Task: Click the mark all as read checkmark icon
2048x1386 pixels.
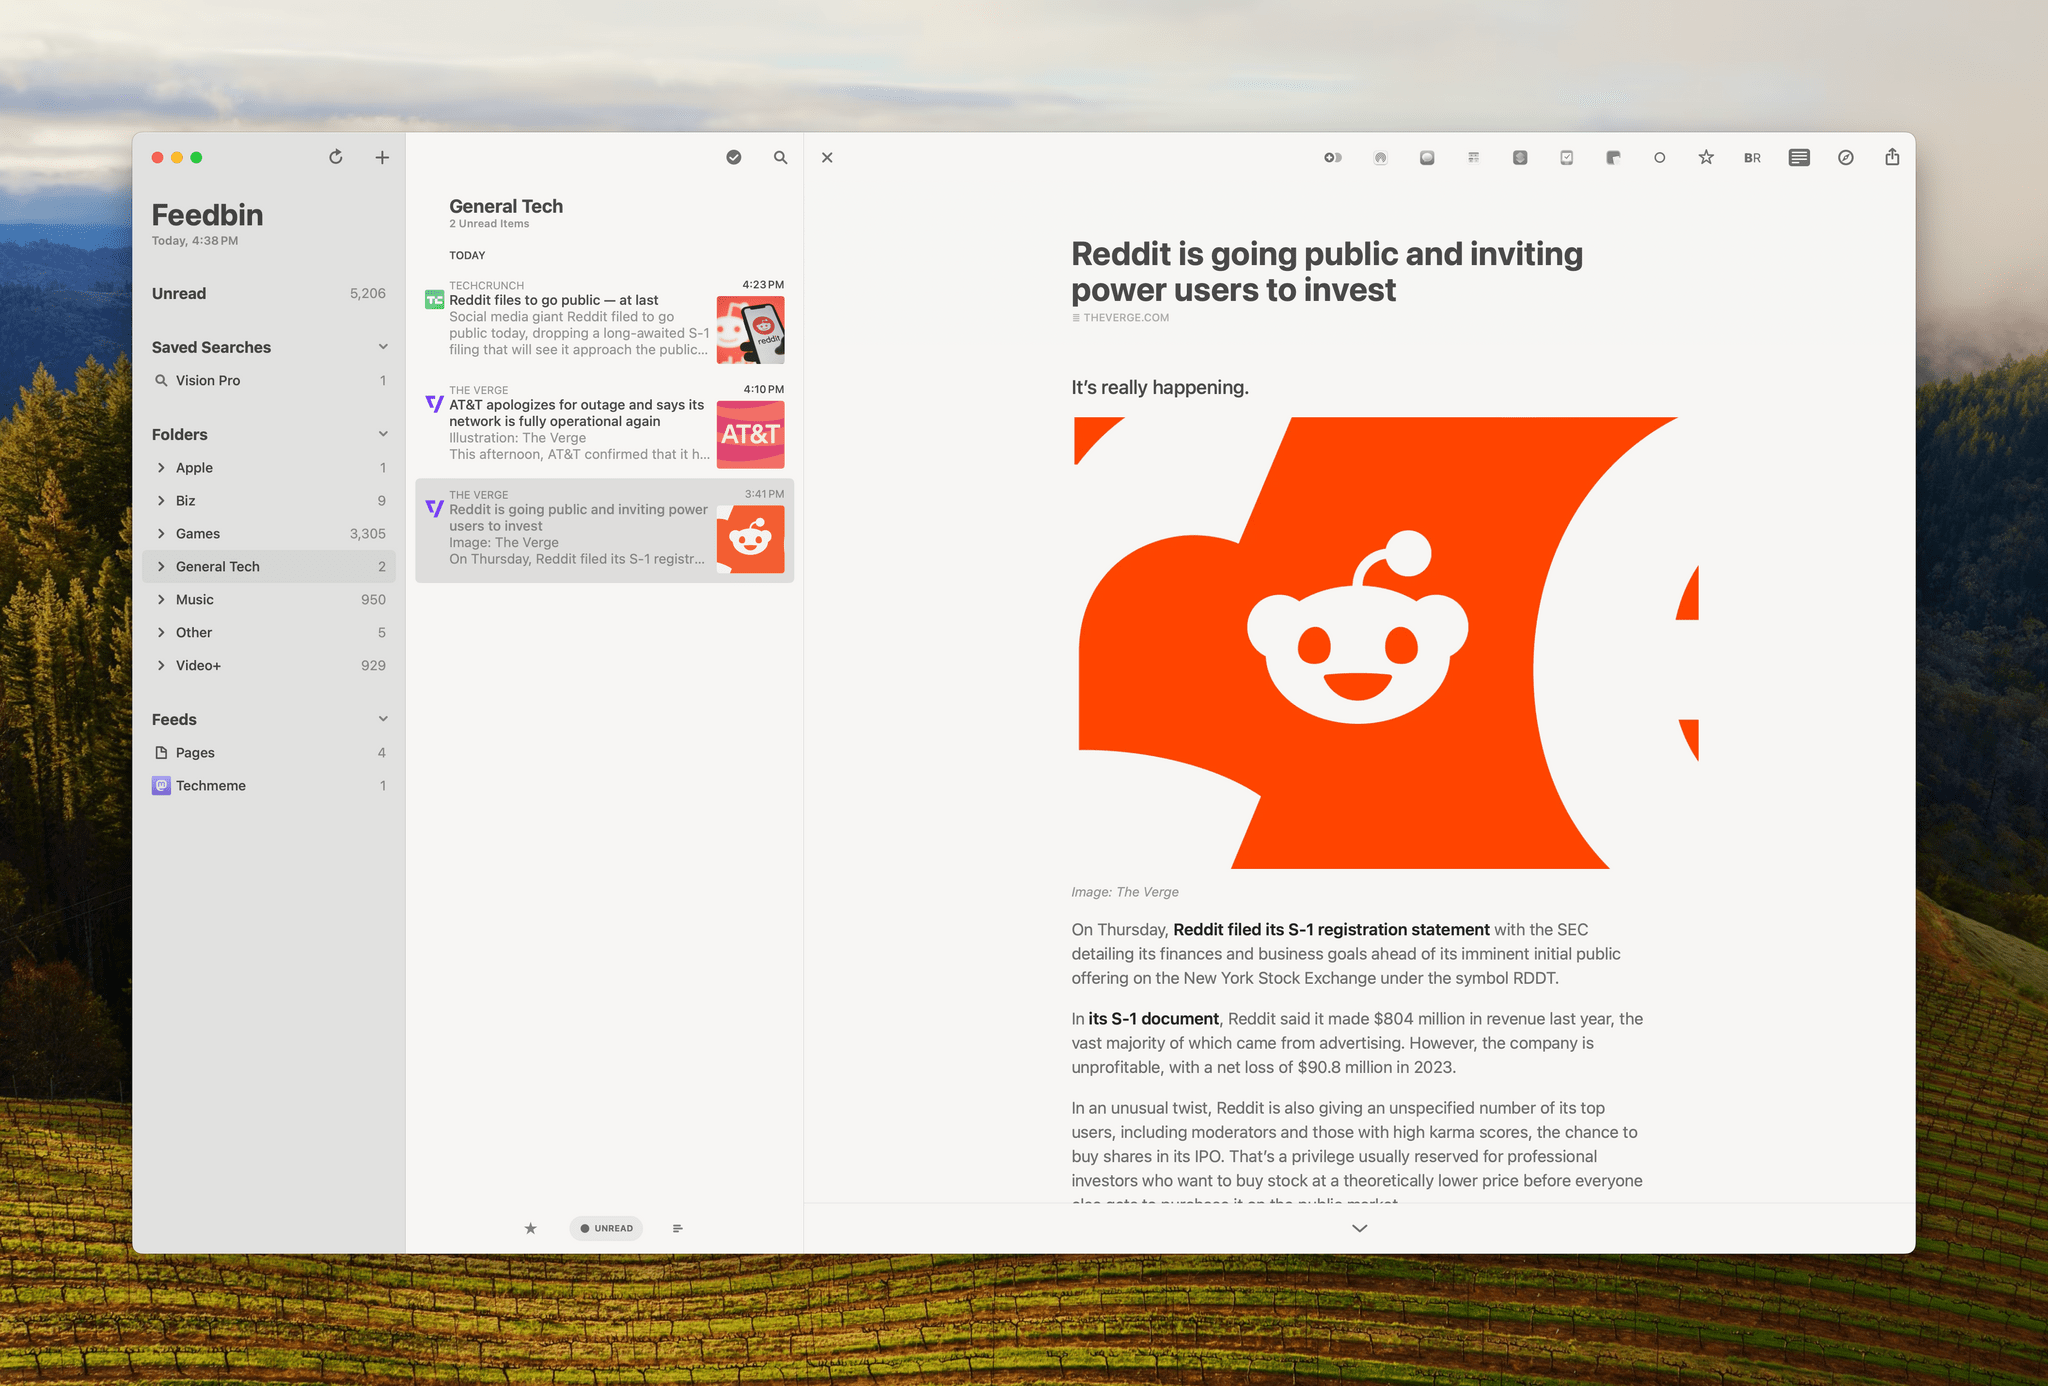Action: pyautogui.click(x=734, y=157)
